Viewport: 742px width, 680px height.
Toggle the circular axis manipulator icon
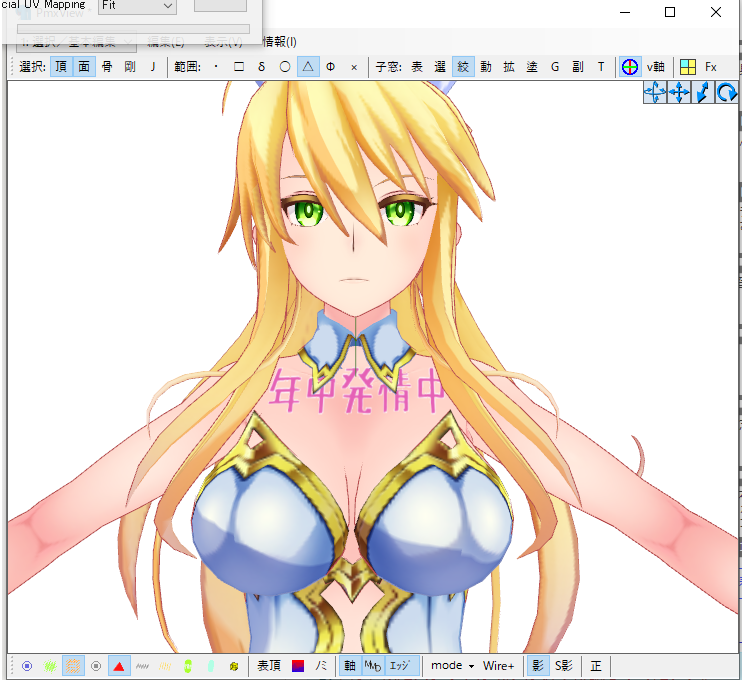630,67
